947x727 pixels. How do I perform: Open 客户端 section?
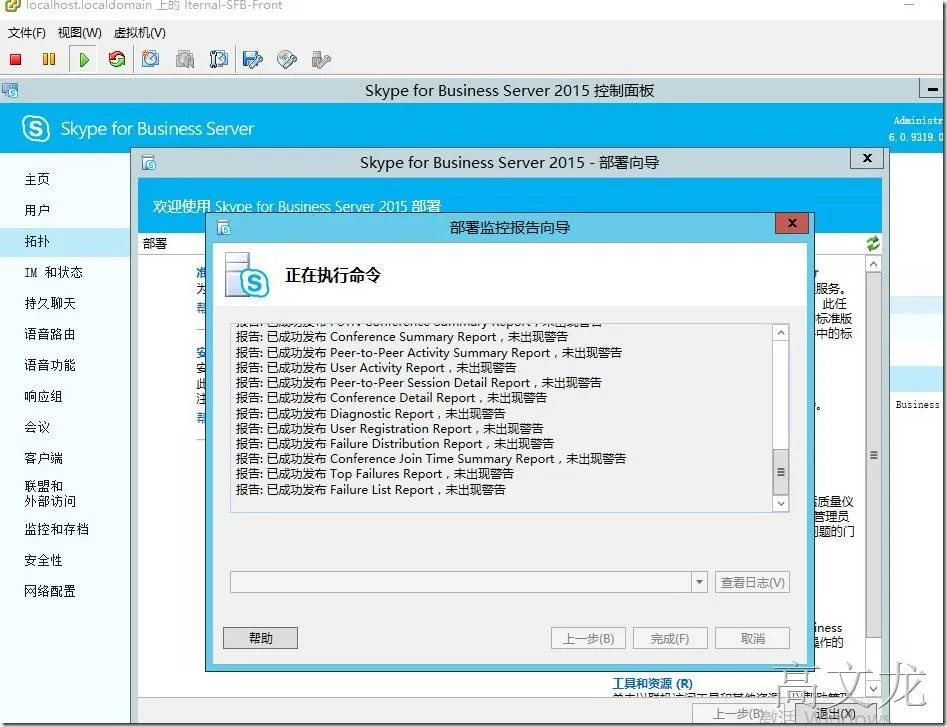(43, 458)
